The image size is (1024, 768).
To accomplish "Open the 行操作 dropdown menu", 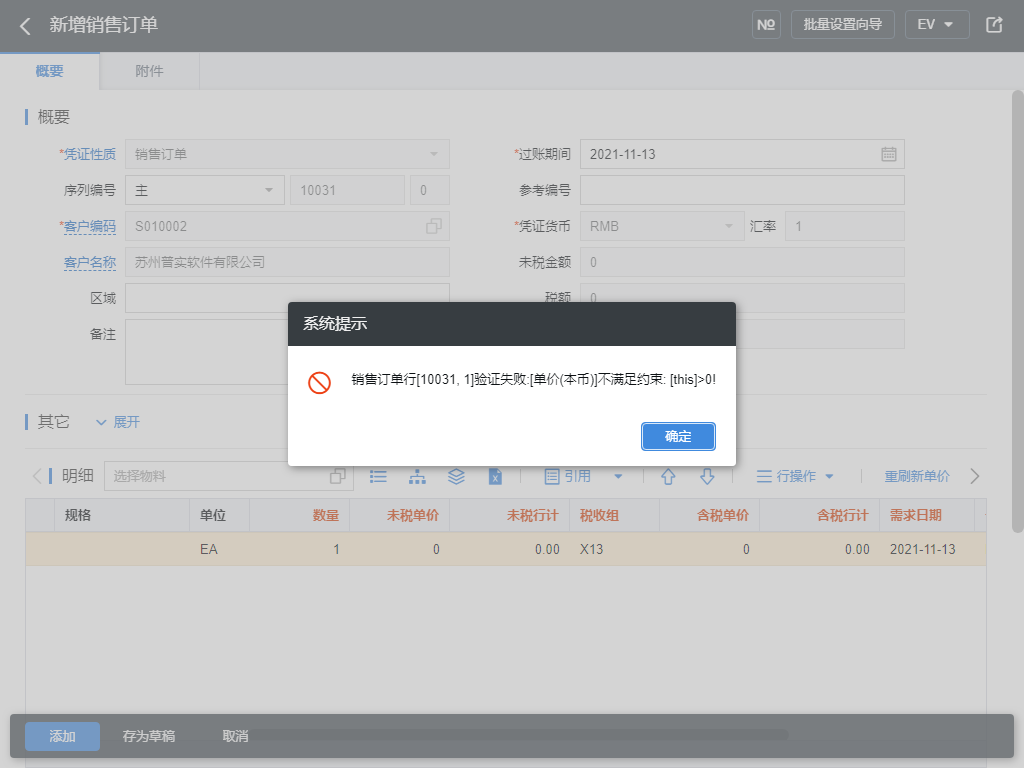I will (795, 477).
